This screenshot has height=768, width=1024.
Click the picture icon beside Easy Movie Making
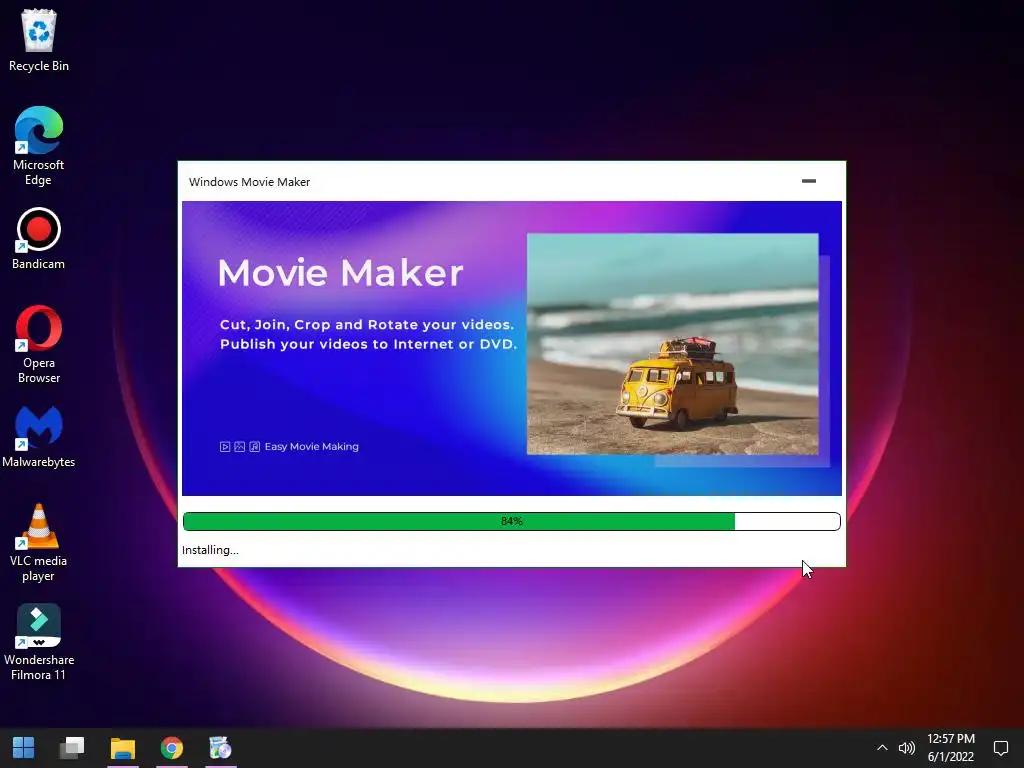[240, 447]
